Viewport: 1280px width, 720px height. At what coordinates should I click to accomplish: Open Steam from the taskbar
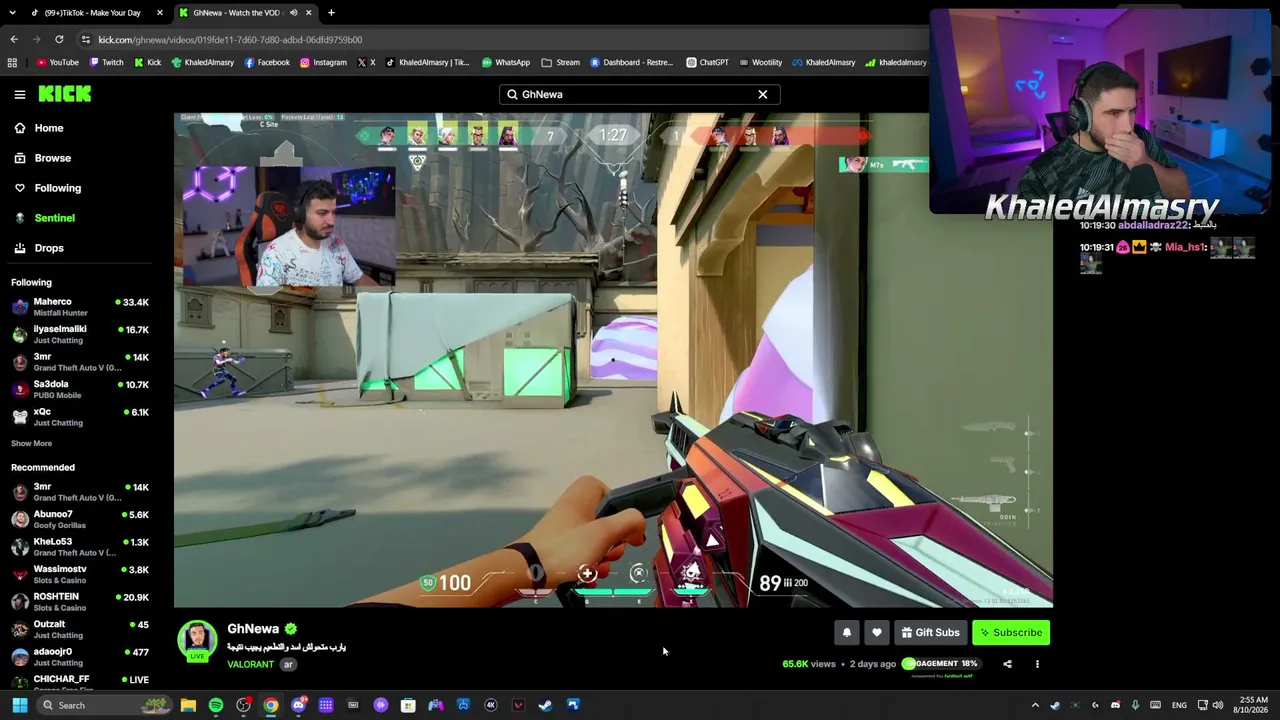(x=545, y=705)
